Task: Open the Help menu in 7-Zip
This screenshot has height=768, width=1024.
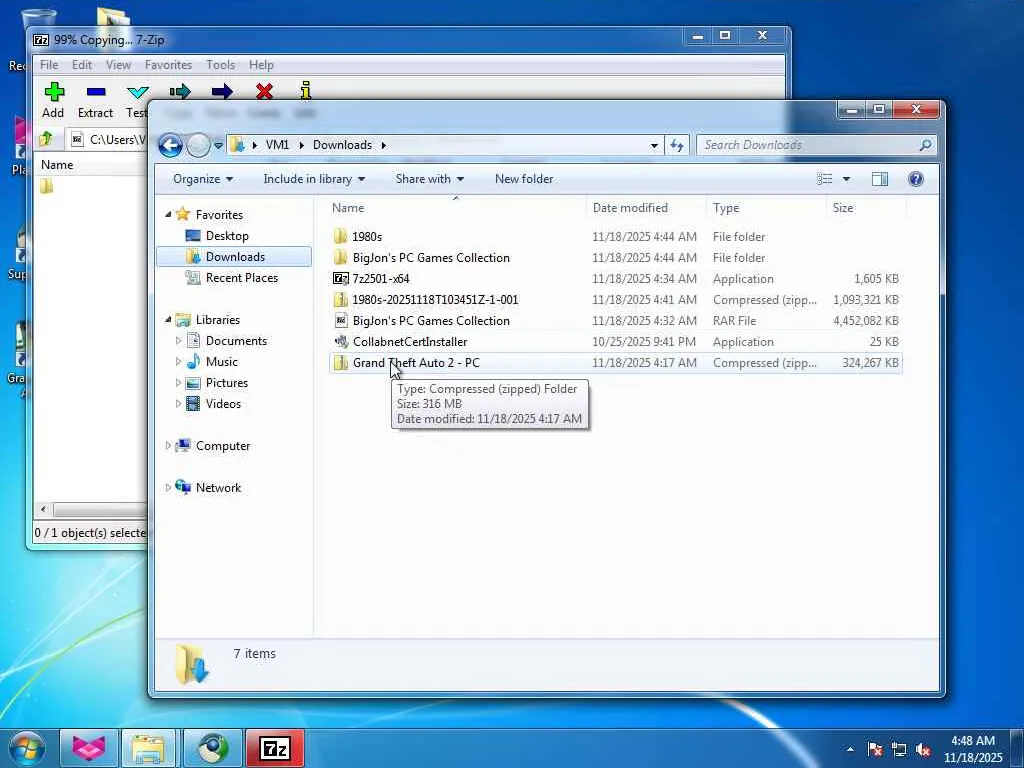Action: pos(261,65)
